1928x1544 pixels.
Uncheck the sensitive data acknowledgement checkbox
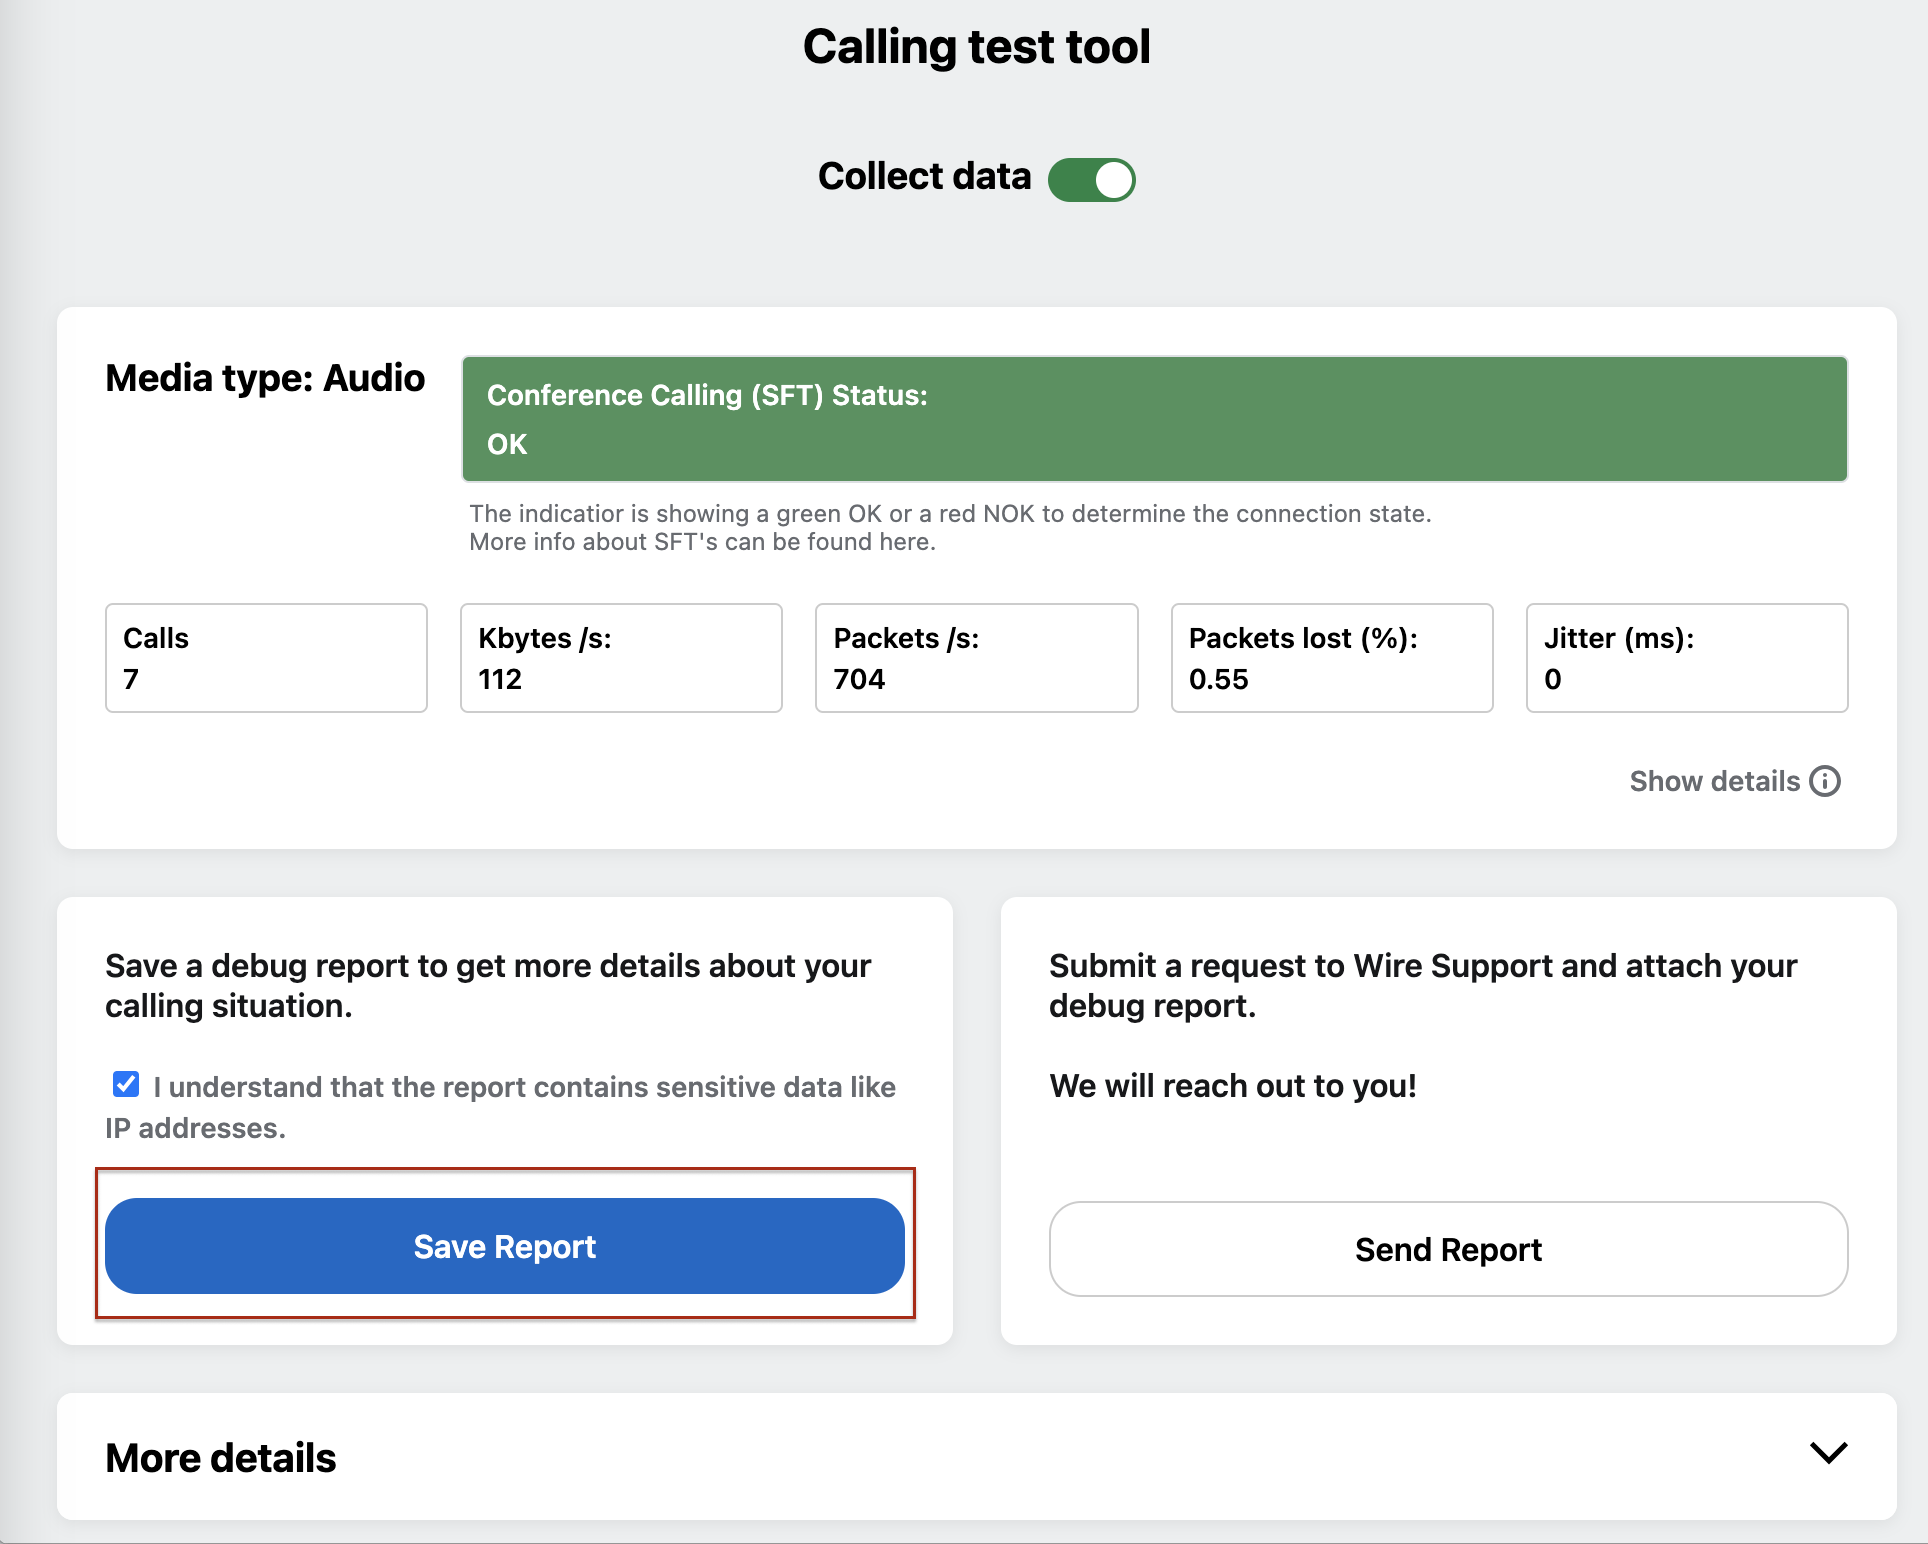(126, 1084)
